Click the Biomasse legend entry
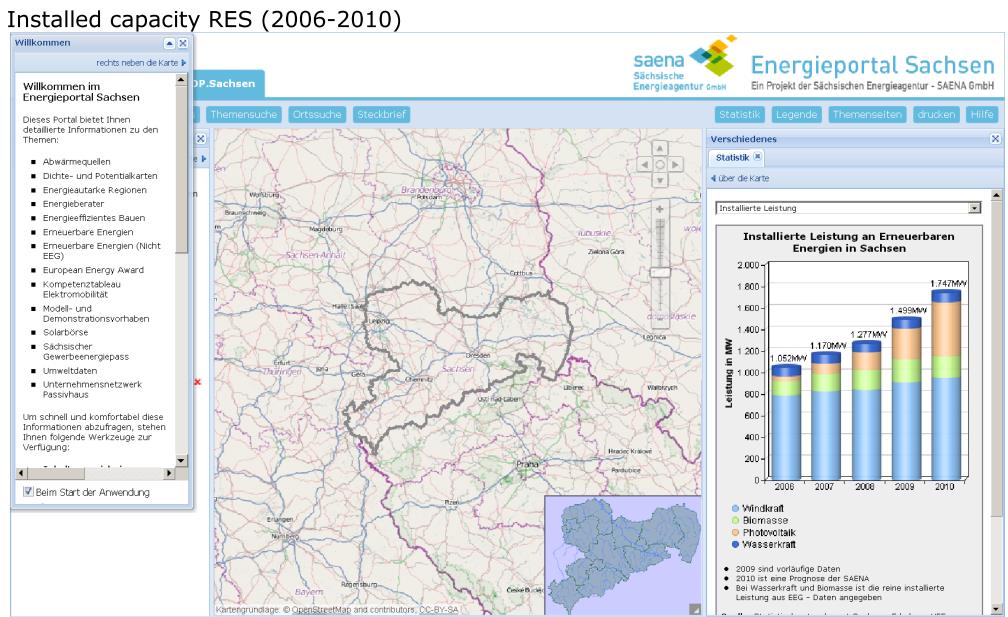Viewport: 1008px width, 617px height. pyautogui.click(x=760, y=521)
